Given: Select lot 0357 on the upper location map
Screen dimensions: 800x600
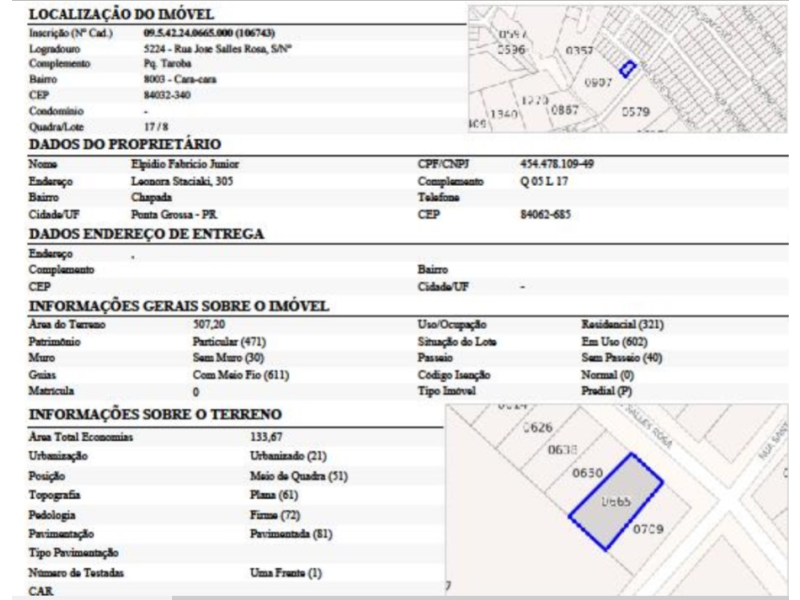Looking at the screenshot, I should tap(580, 50).
